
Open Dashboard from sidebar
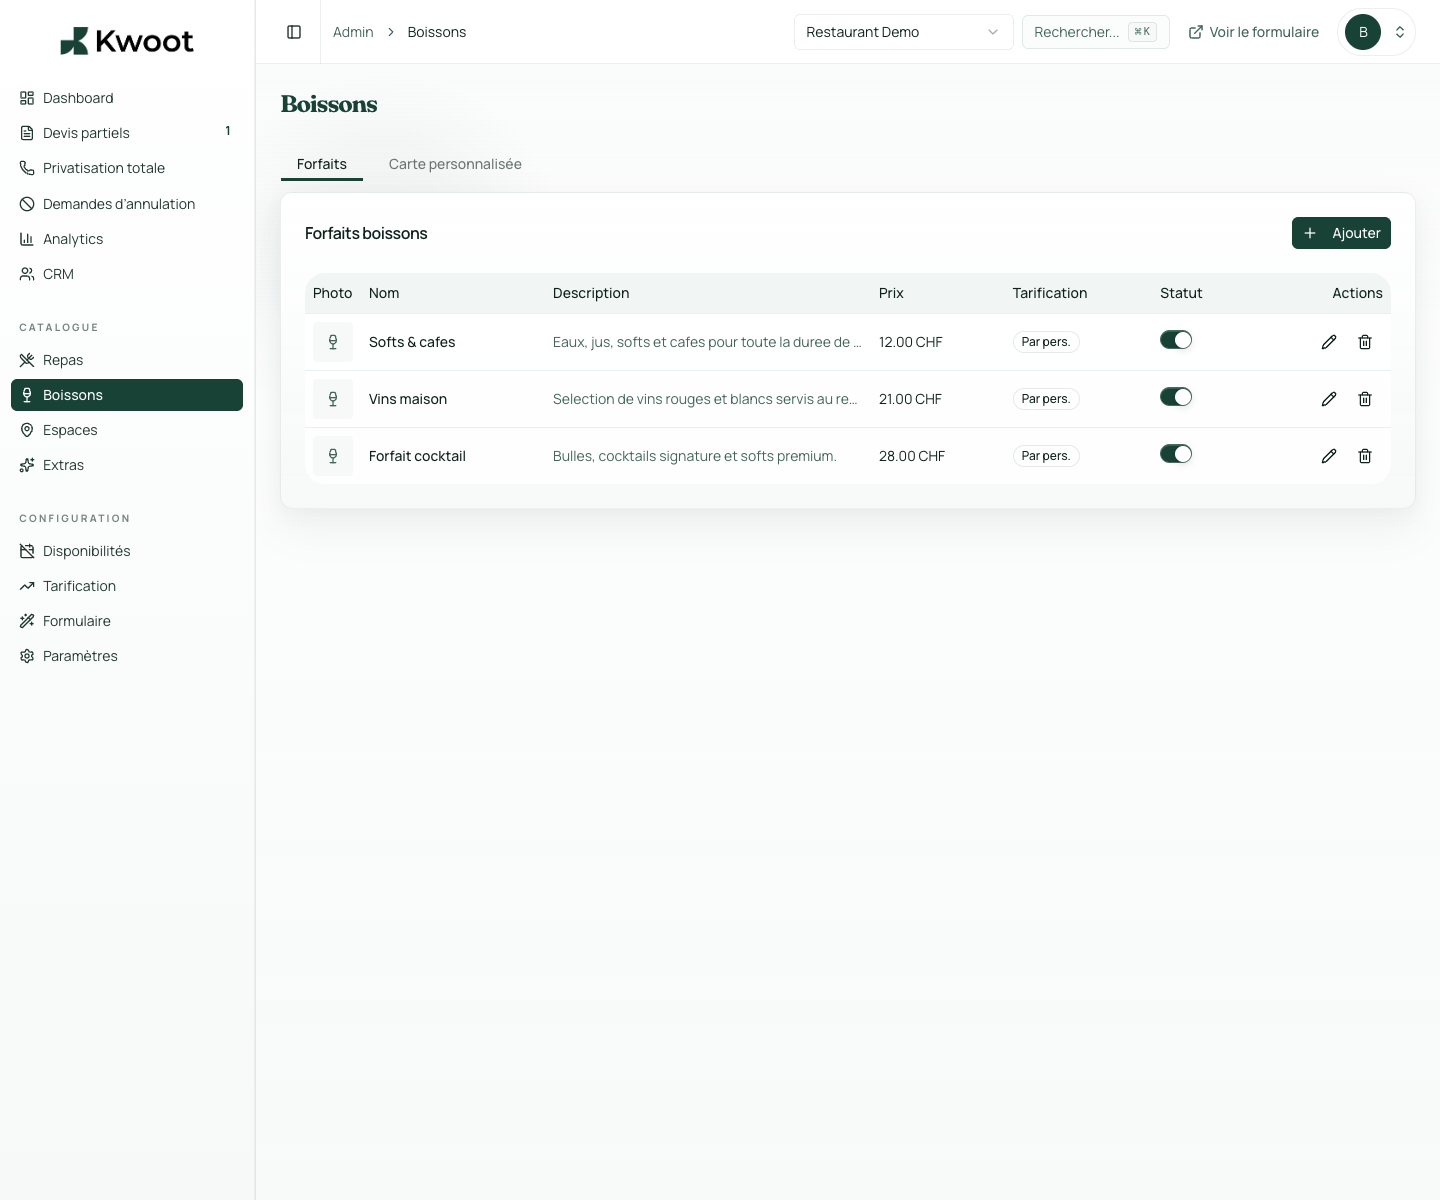pos(127,98)
